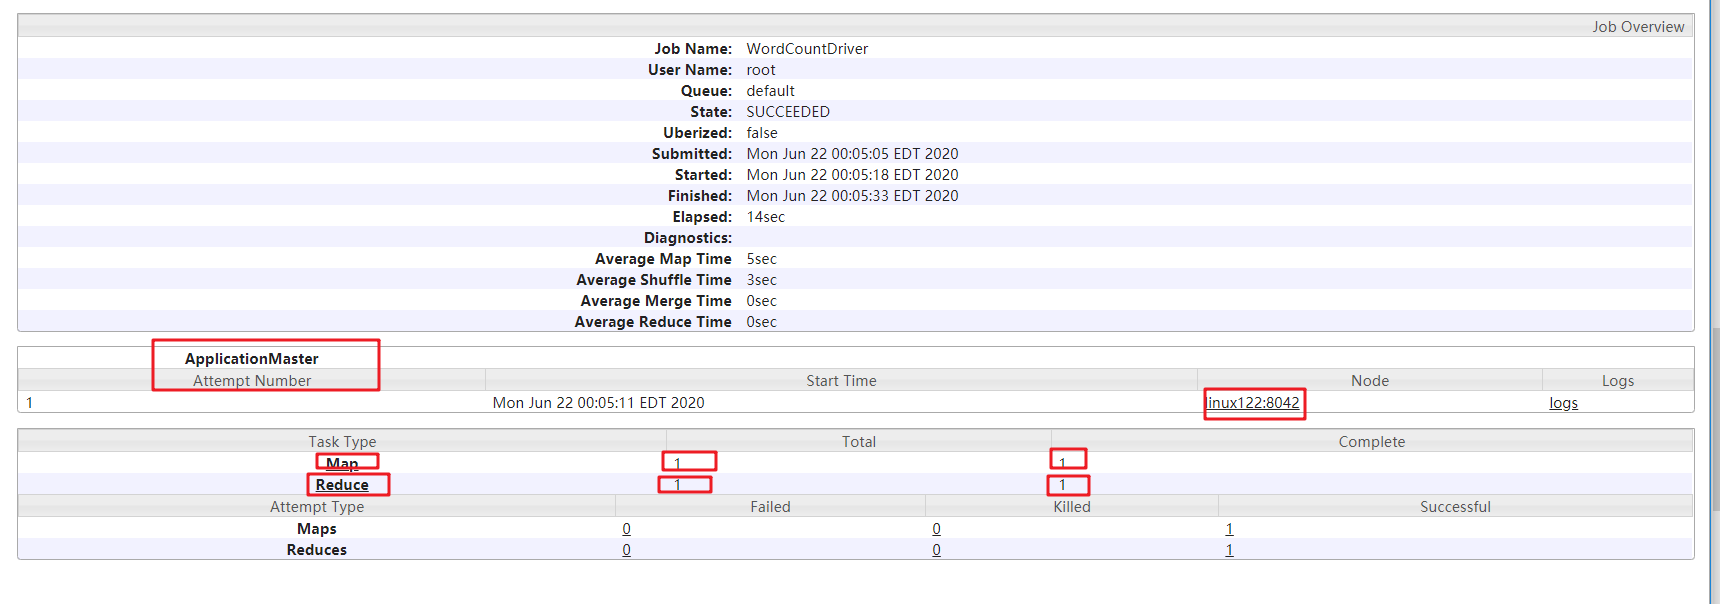Open failed Maps attempts count
Screen dimensions: 1720x604
pyautogui.click(x=626, y=528)
